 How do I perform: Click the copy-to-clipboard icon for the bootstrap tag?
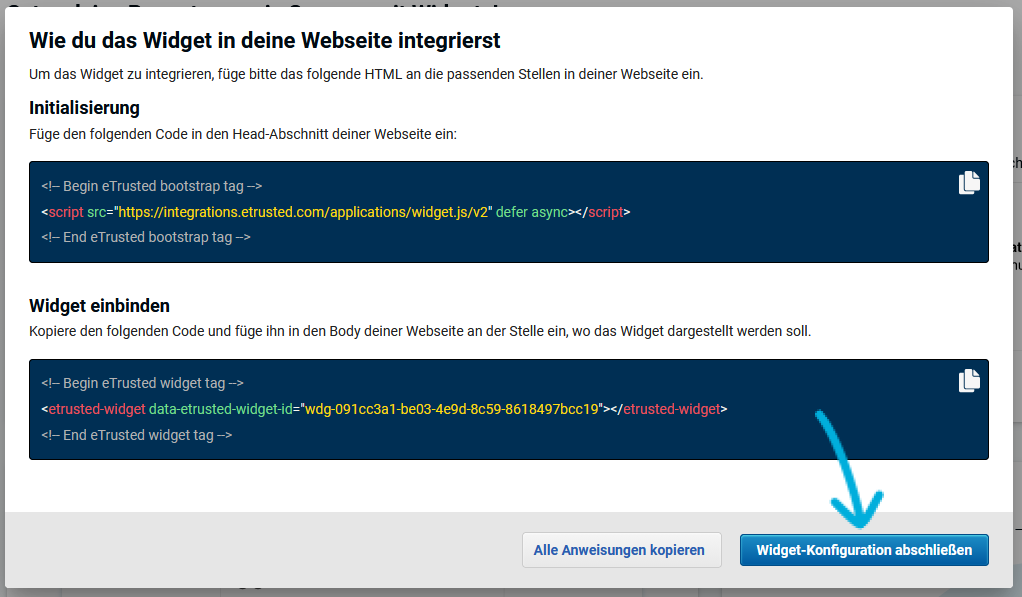click(x=968, y=182)
